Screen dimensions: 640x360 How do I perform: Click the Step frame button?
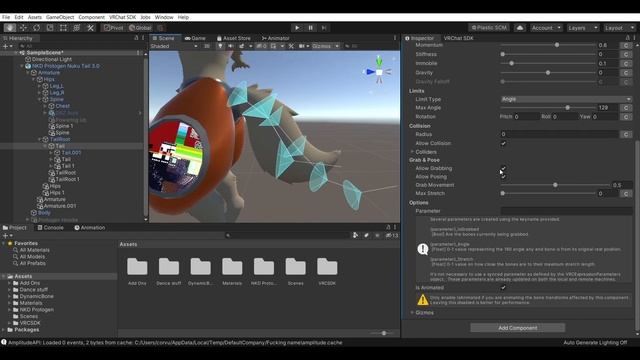pos(324,28)
